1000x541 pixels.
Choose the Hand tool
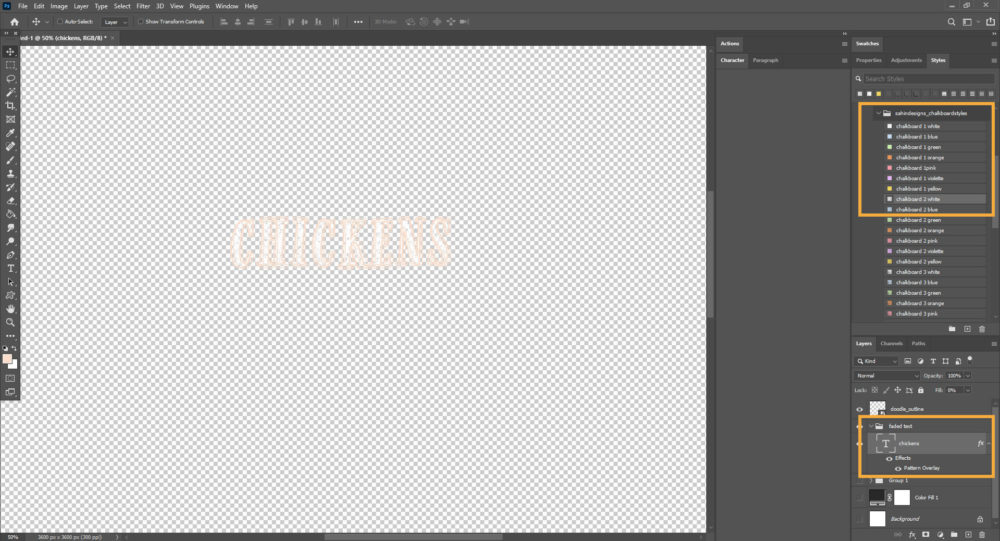pos(11,309)
